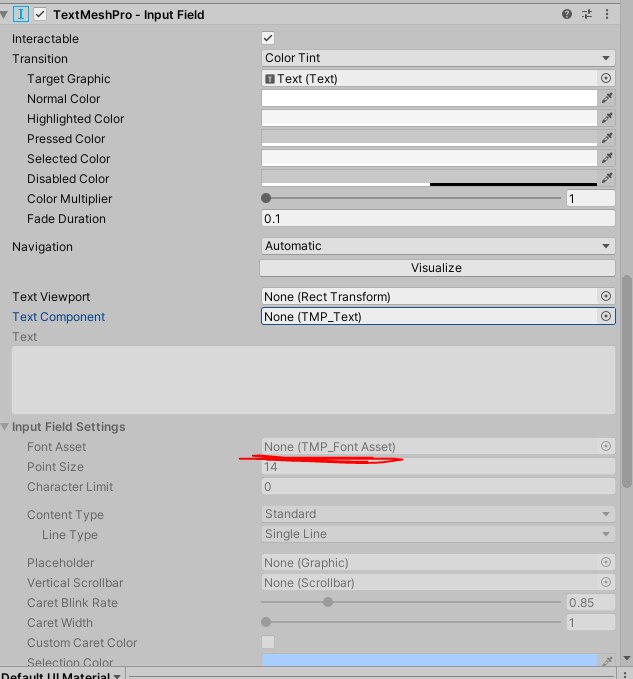Open the Navigation Automatic dropdown
The width and height of the screenshot is (633, 679).
coord(438,246)
